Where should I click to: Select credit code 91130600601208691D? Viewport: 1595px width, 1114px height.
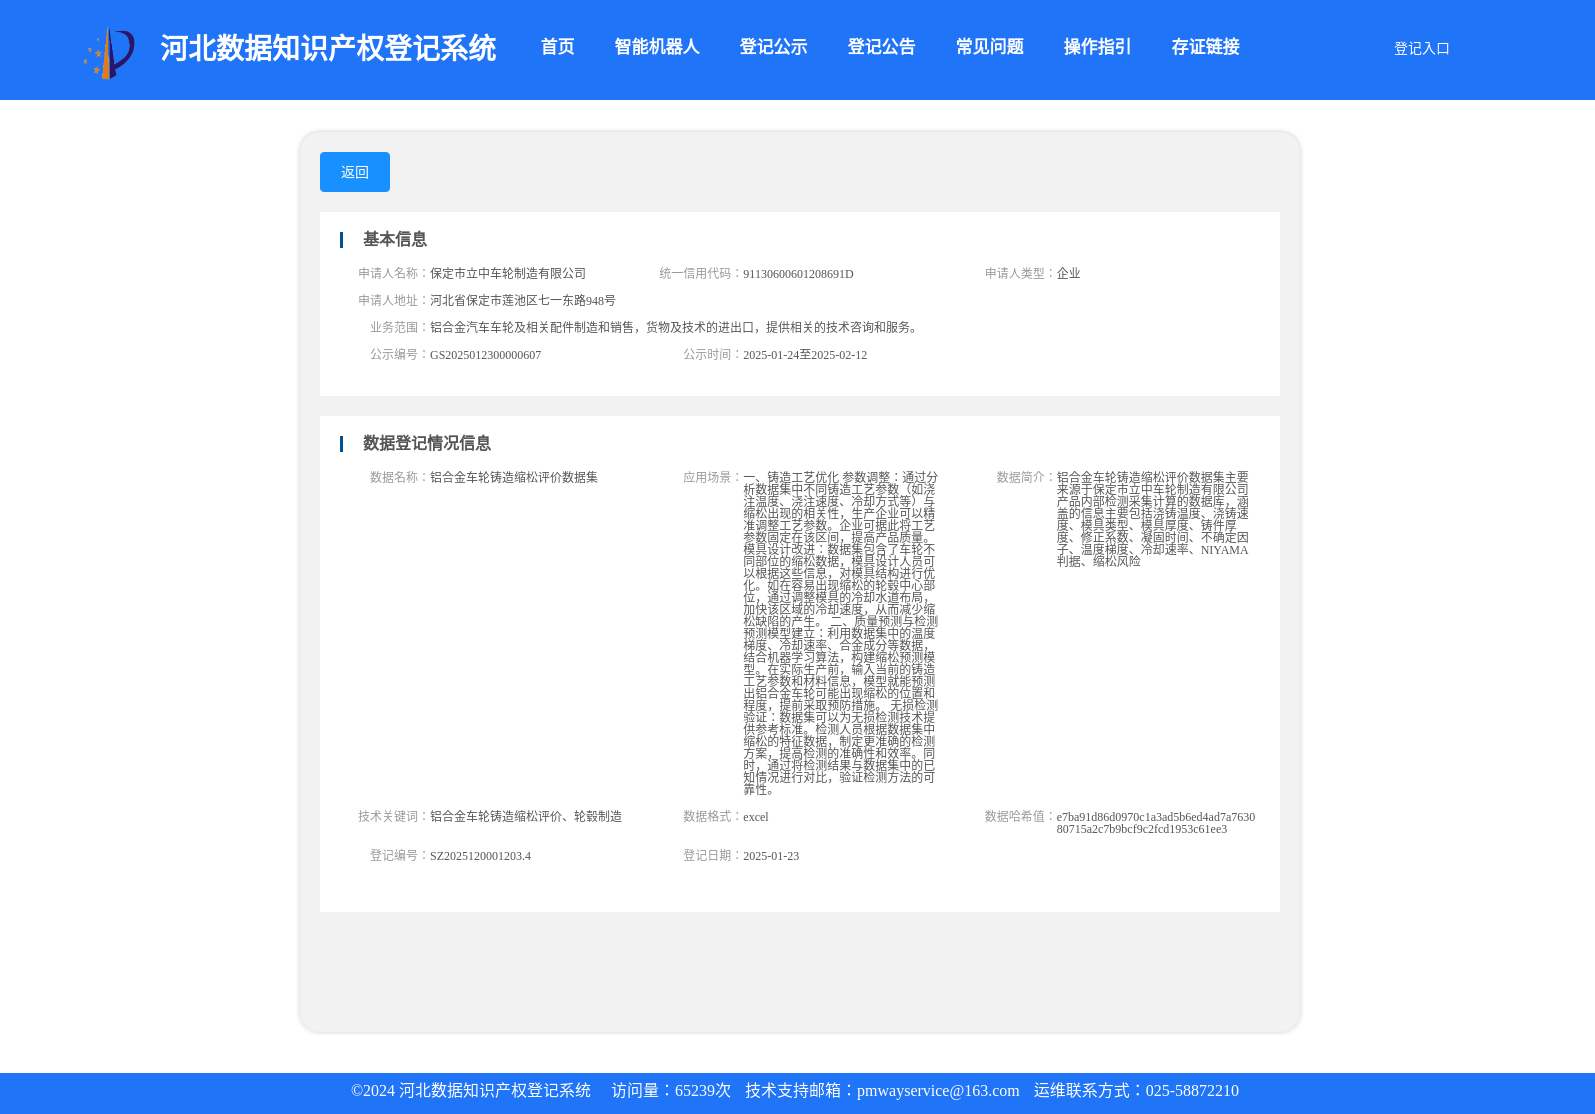coord(798,274)
